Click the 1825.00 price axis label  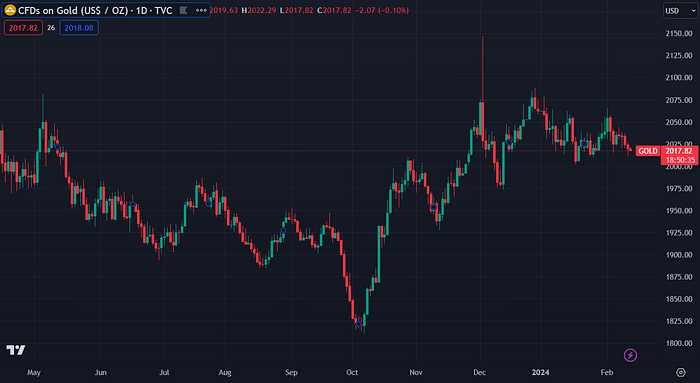pos(679,321)
